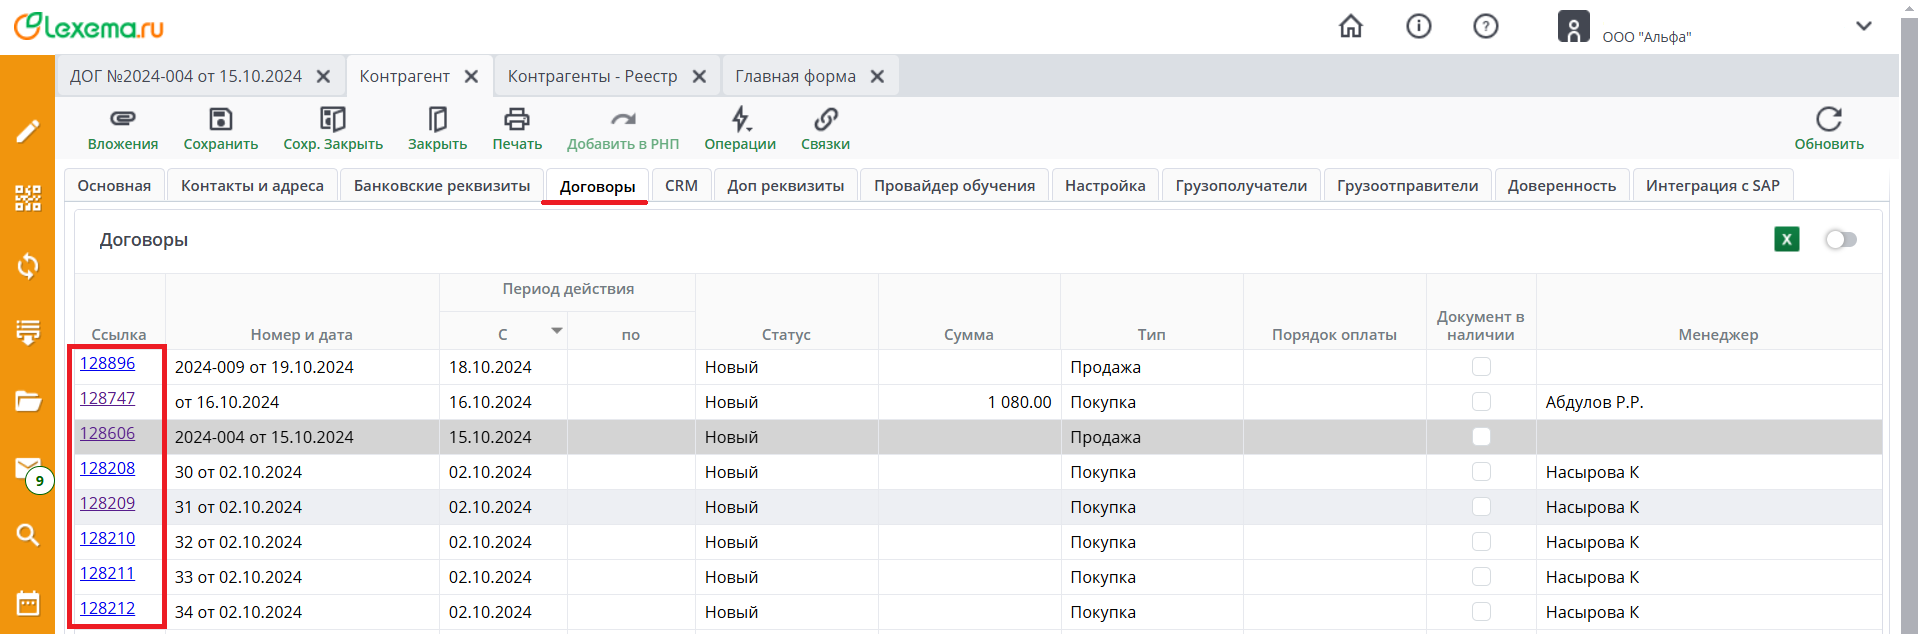This screenshot has width=1920, height=634.
Task: Open contract link 128210
Action: [x=107, y=539]
